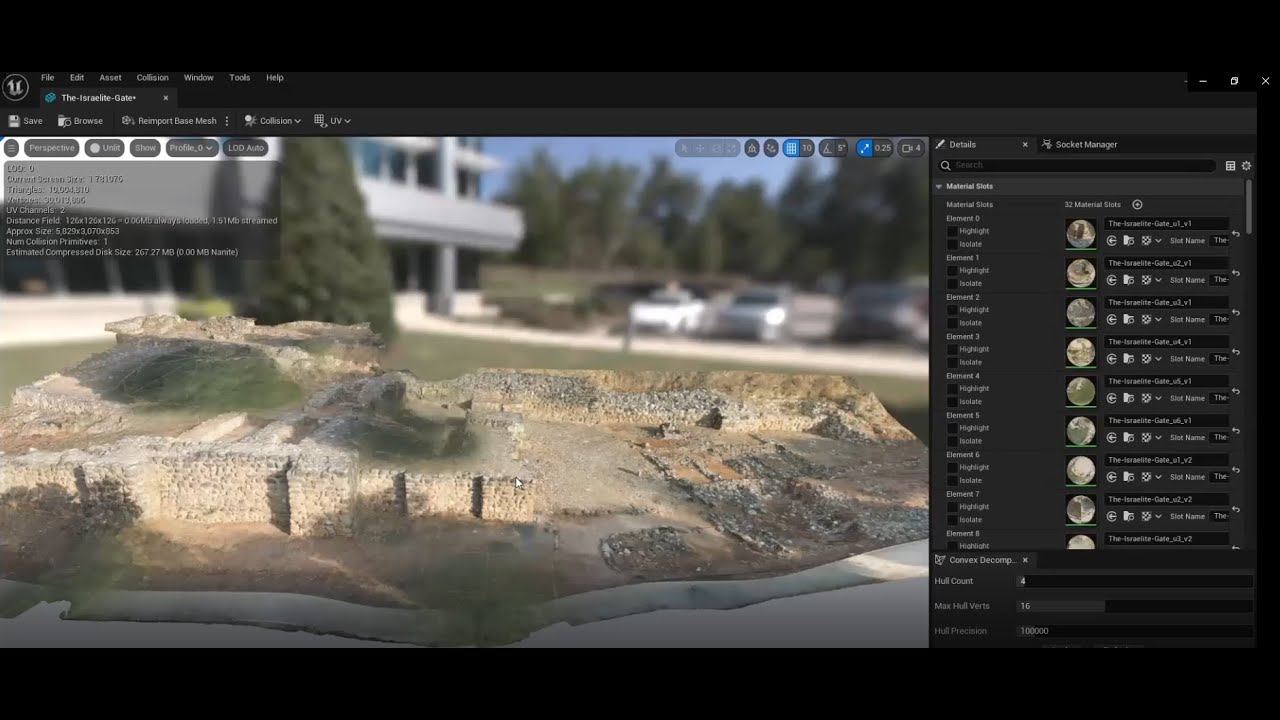Screen dimensions: 1280x720
Task: Save the static mesh asset
Action: (x=26, y=121)
